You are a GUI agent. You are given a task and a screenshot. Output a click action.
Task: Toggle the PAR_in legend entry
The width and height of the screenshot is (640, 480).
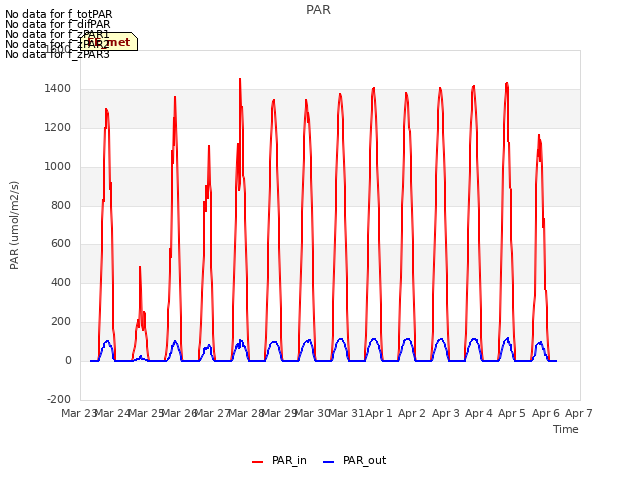279,461
